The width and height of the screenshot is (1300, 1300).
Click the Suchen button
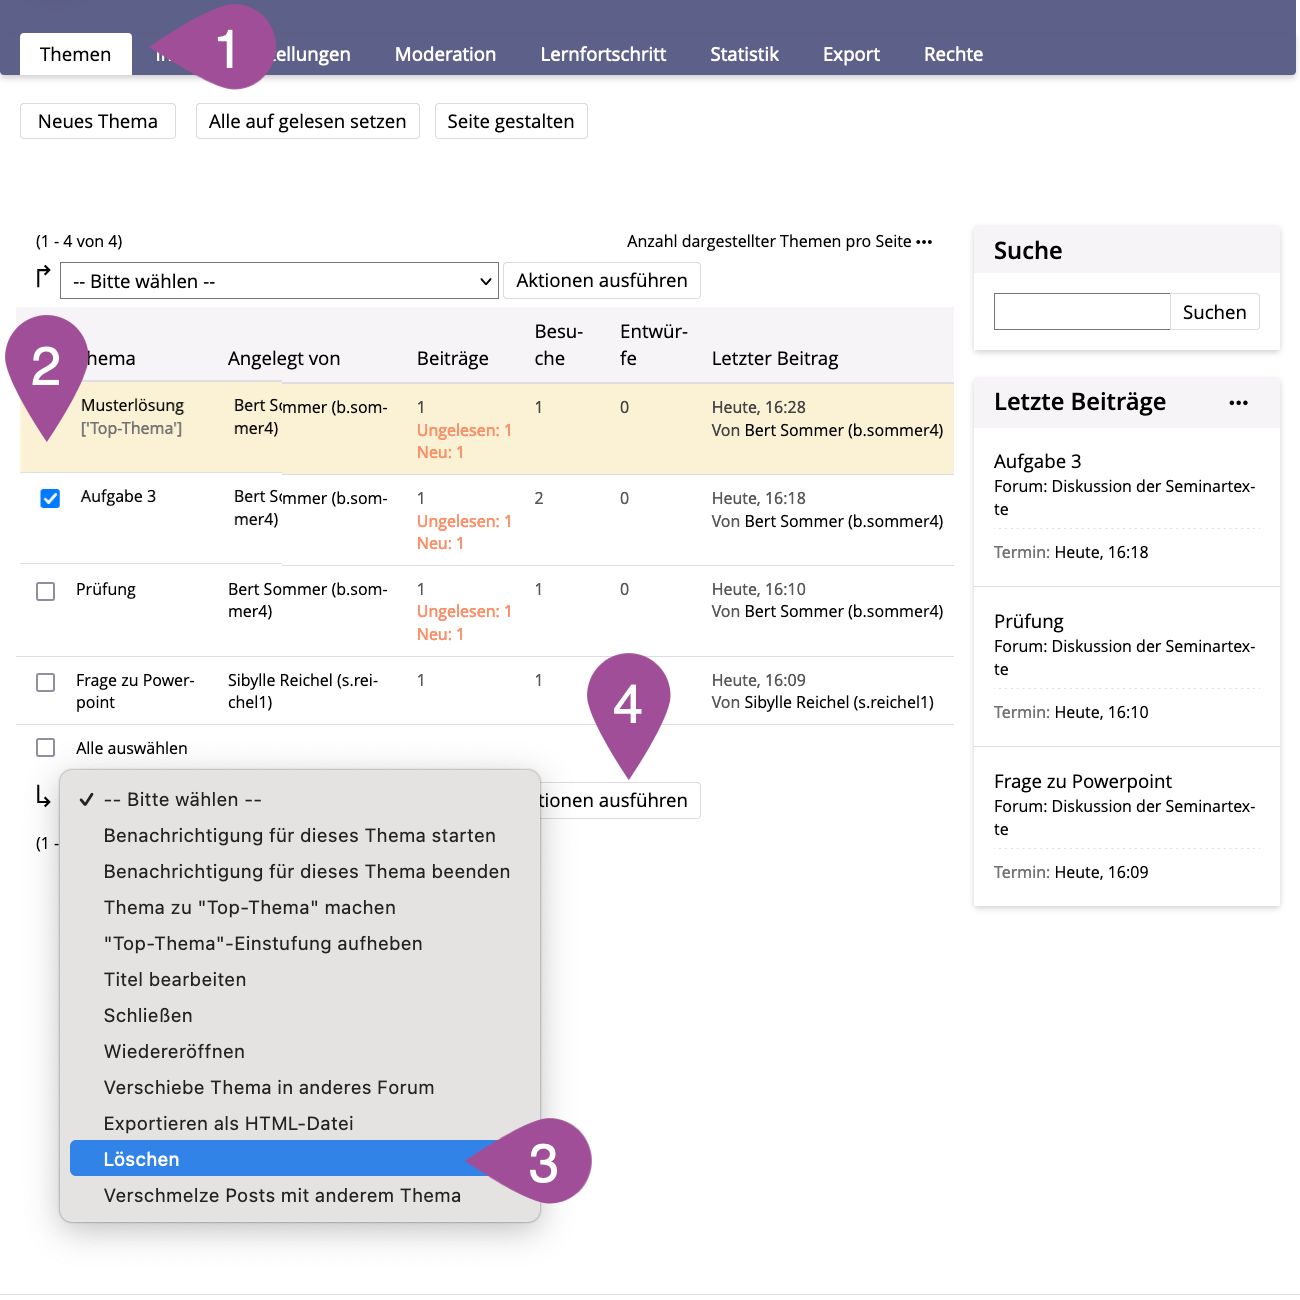(x=1214, y=312)
